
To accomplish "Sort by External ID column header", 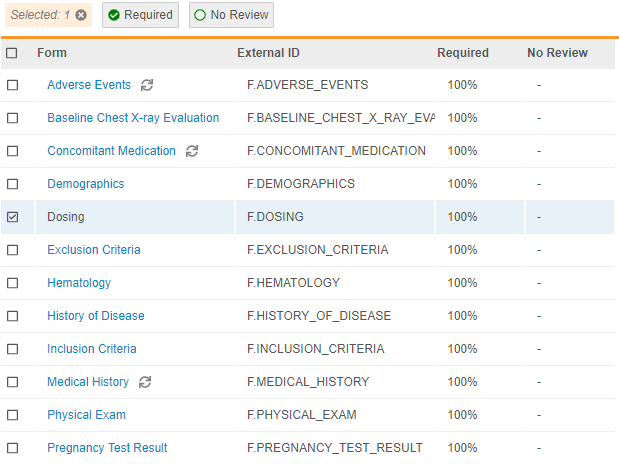I will click(x=268, y=53).
